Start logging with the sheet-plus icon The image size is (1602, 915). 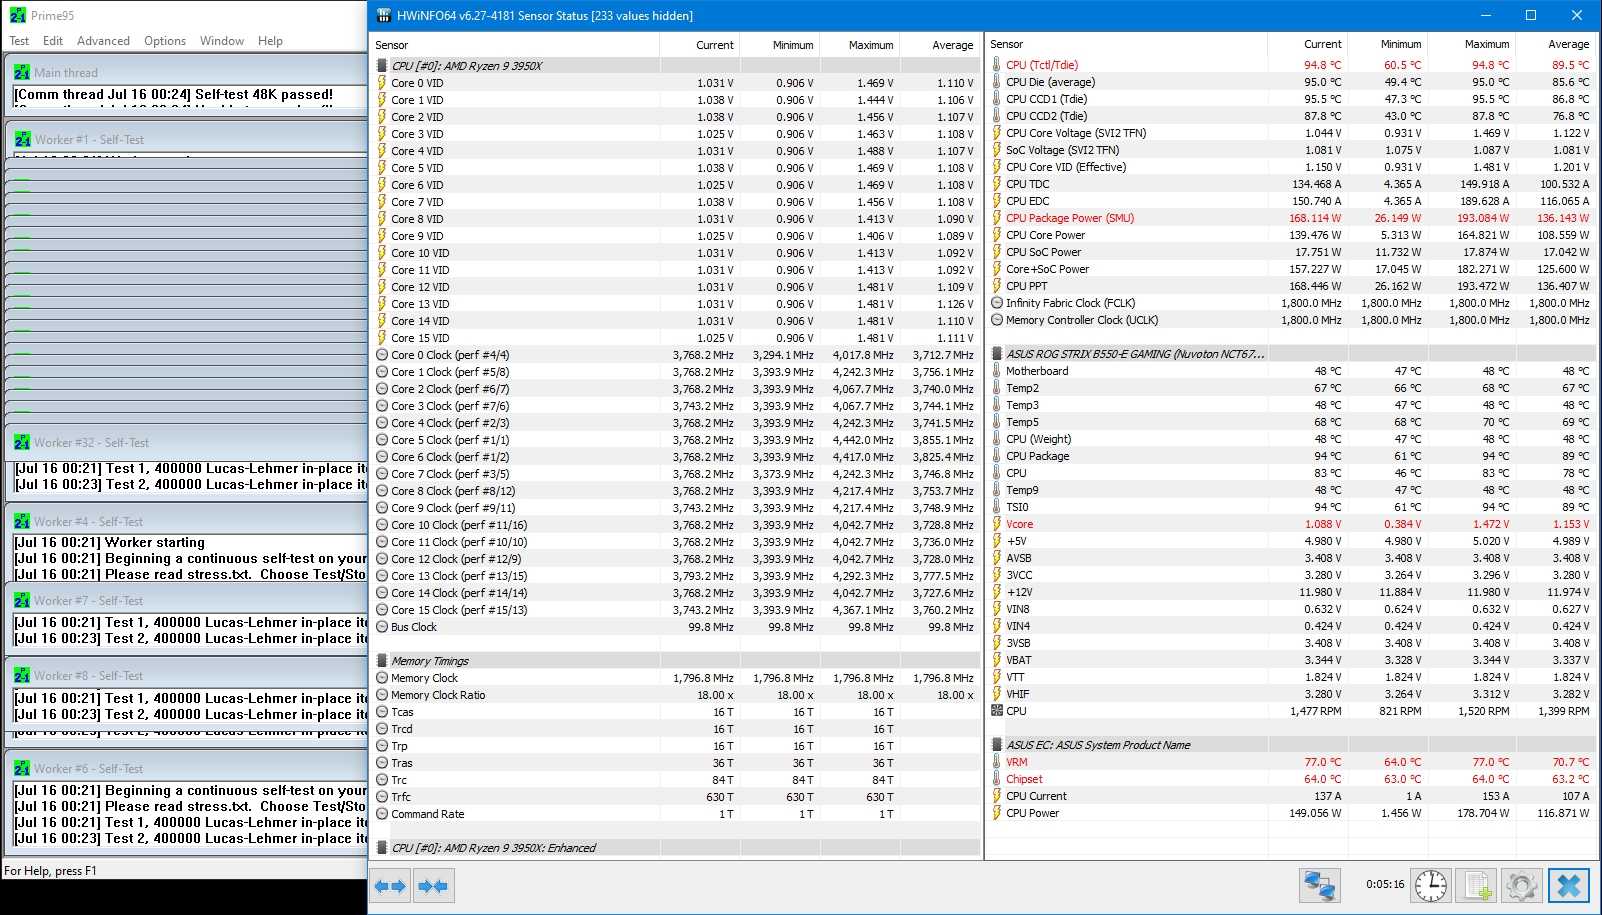(1476, 886)
